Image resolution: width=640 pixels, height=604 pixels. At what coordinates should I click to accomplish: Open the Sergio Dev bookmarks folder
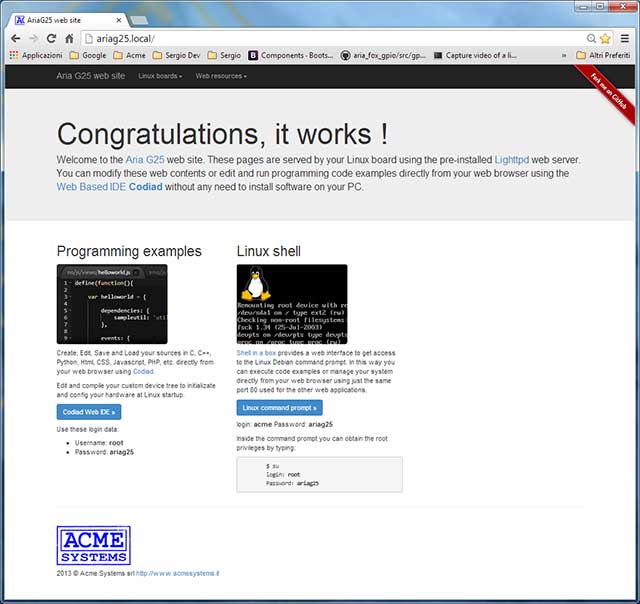(x=176, y=55)
